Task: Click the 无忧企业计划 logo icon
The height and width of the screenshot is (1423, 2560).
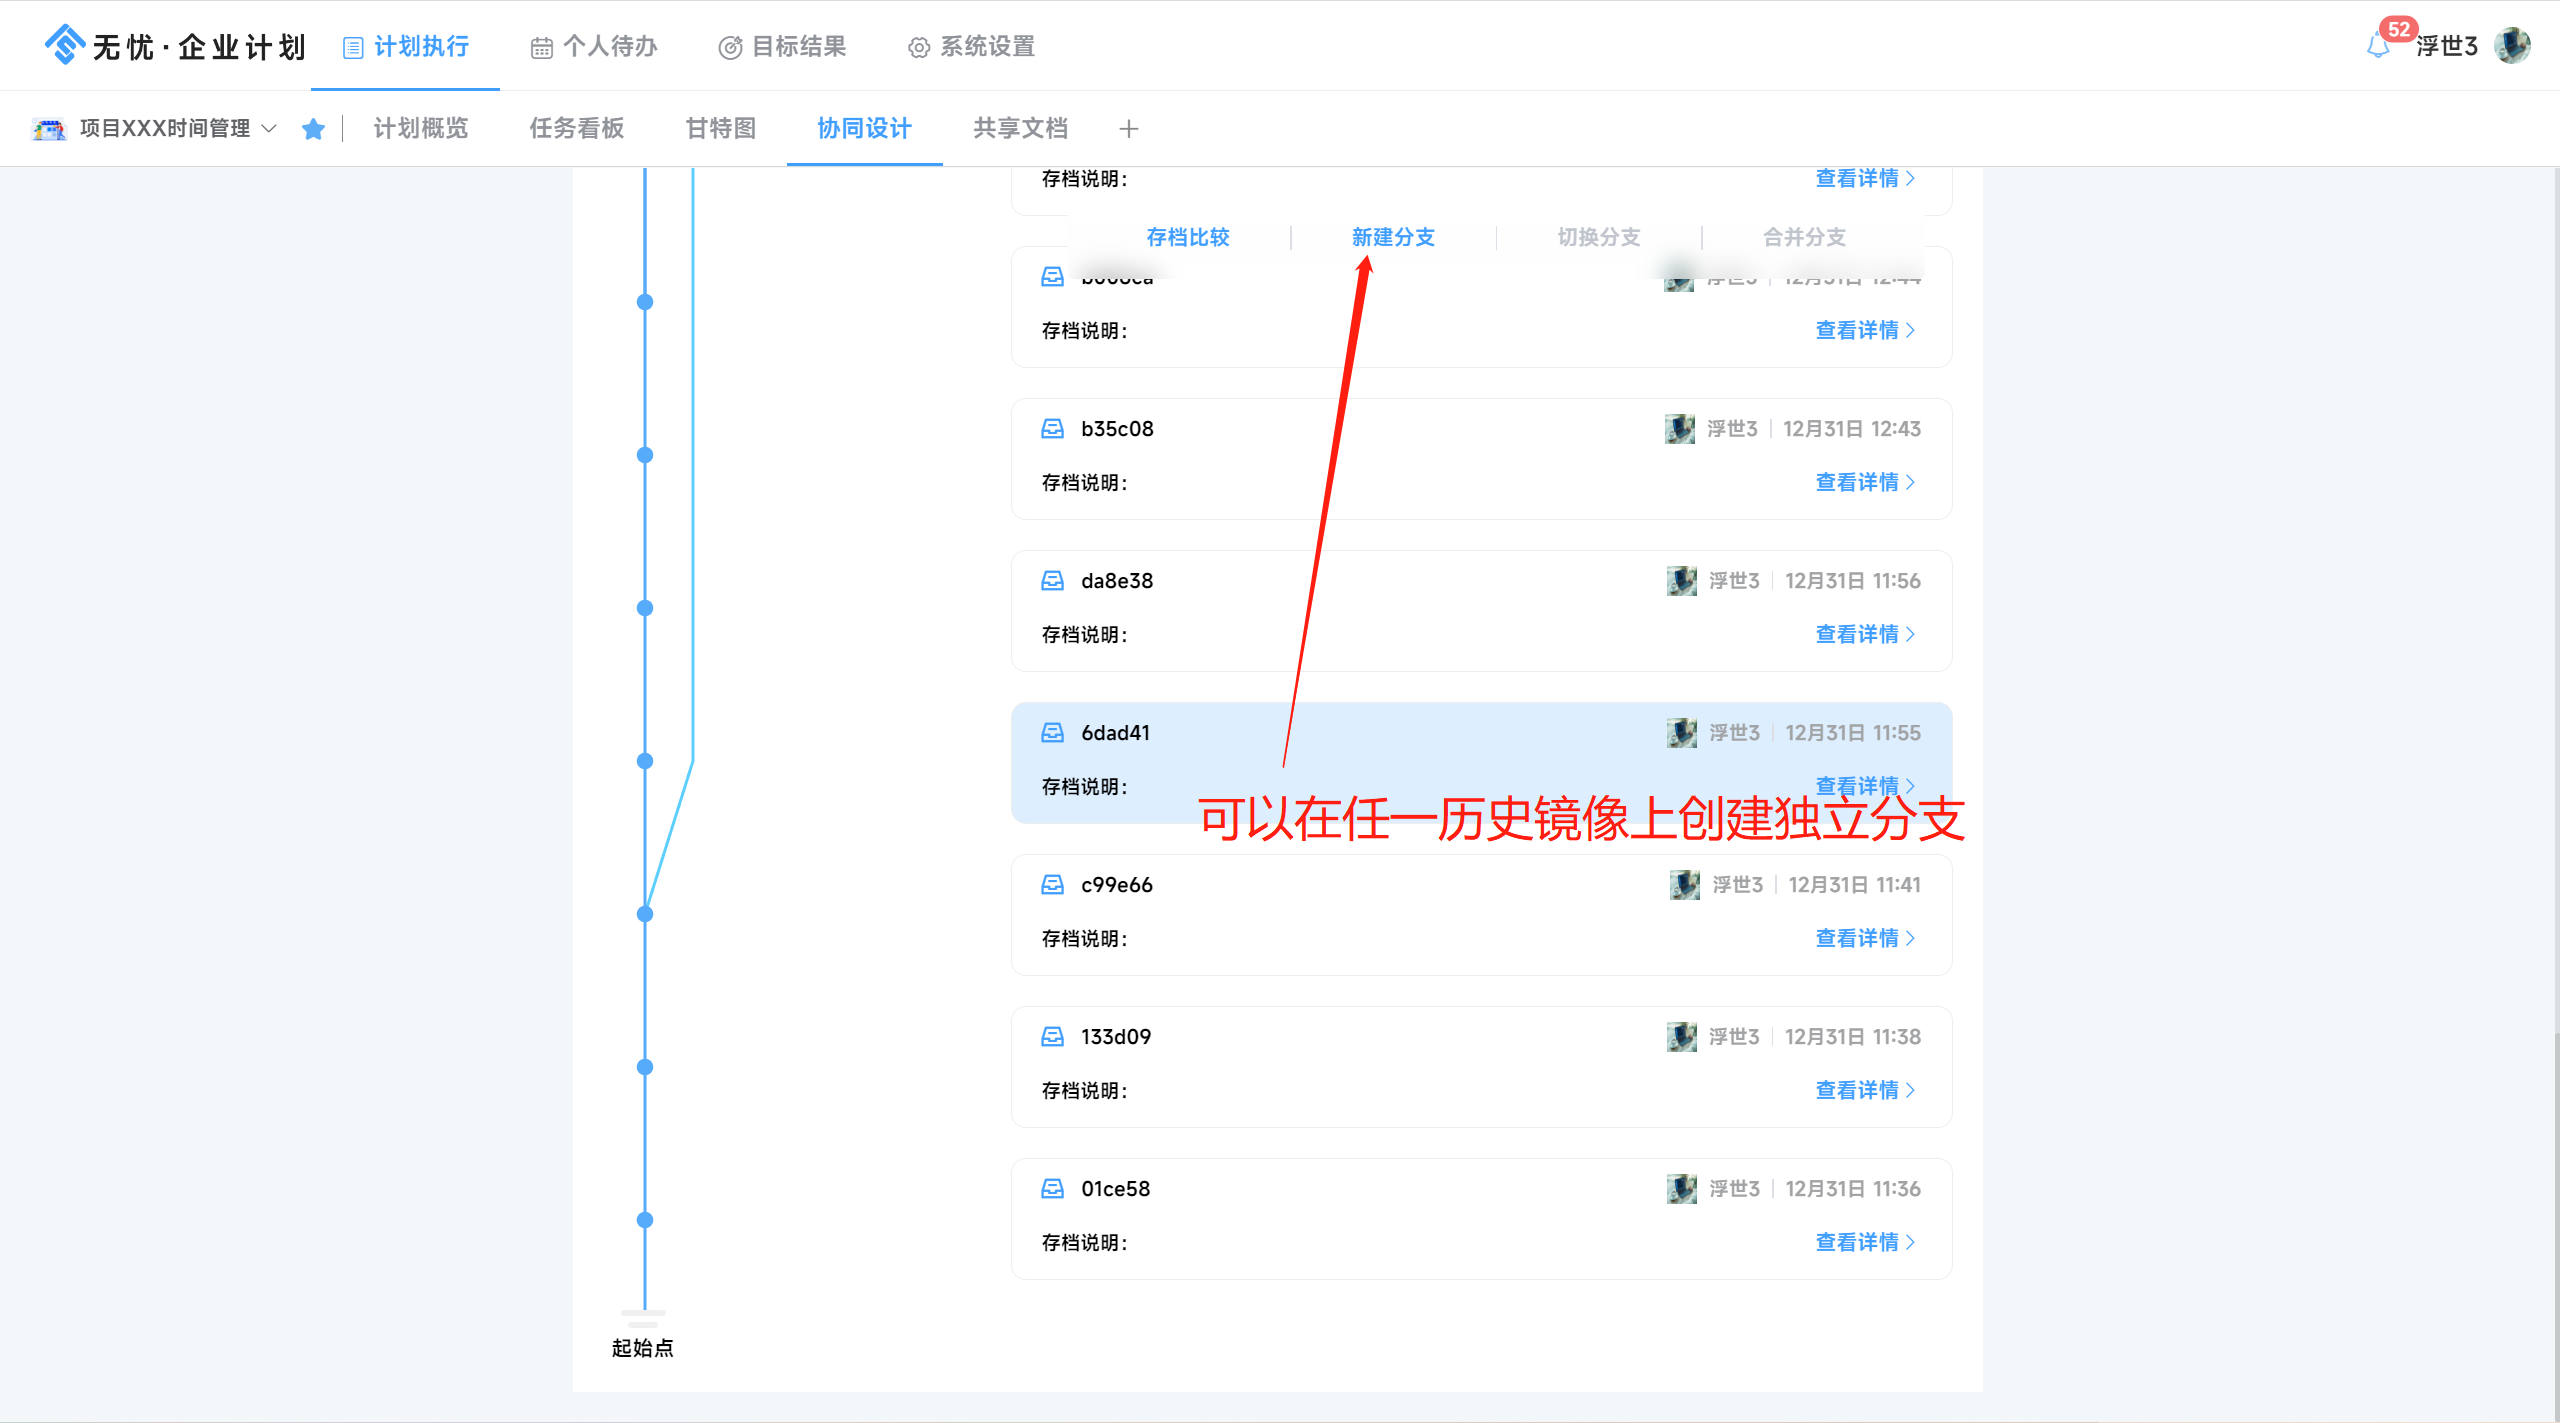Action: tap(65, 45)
